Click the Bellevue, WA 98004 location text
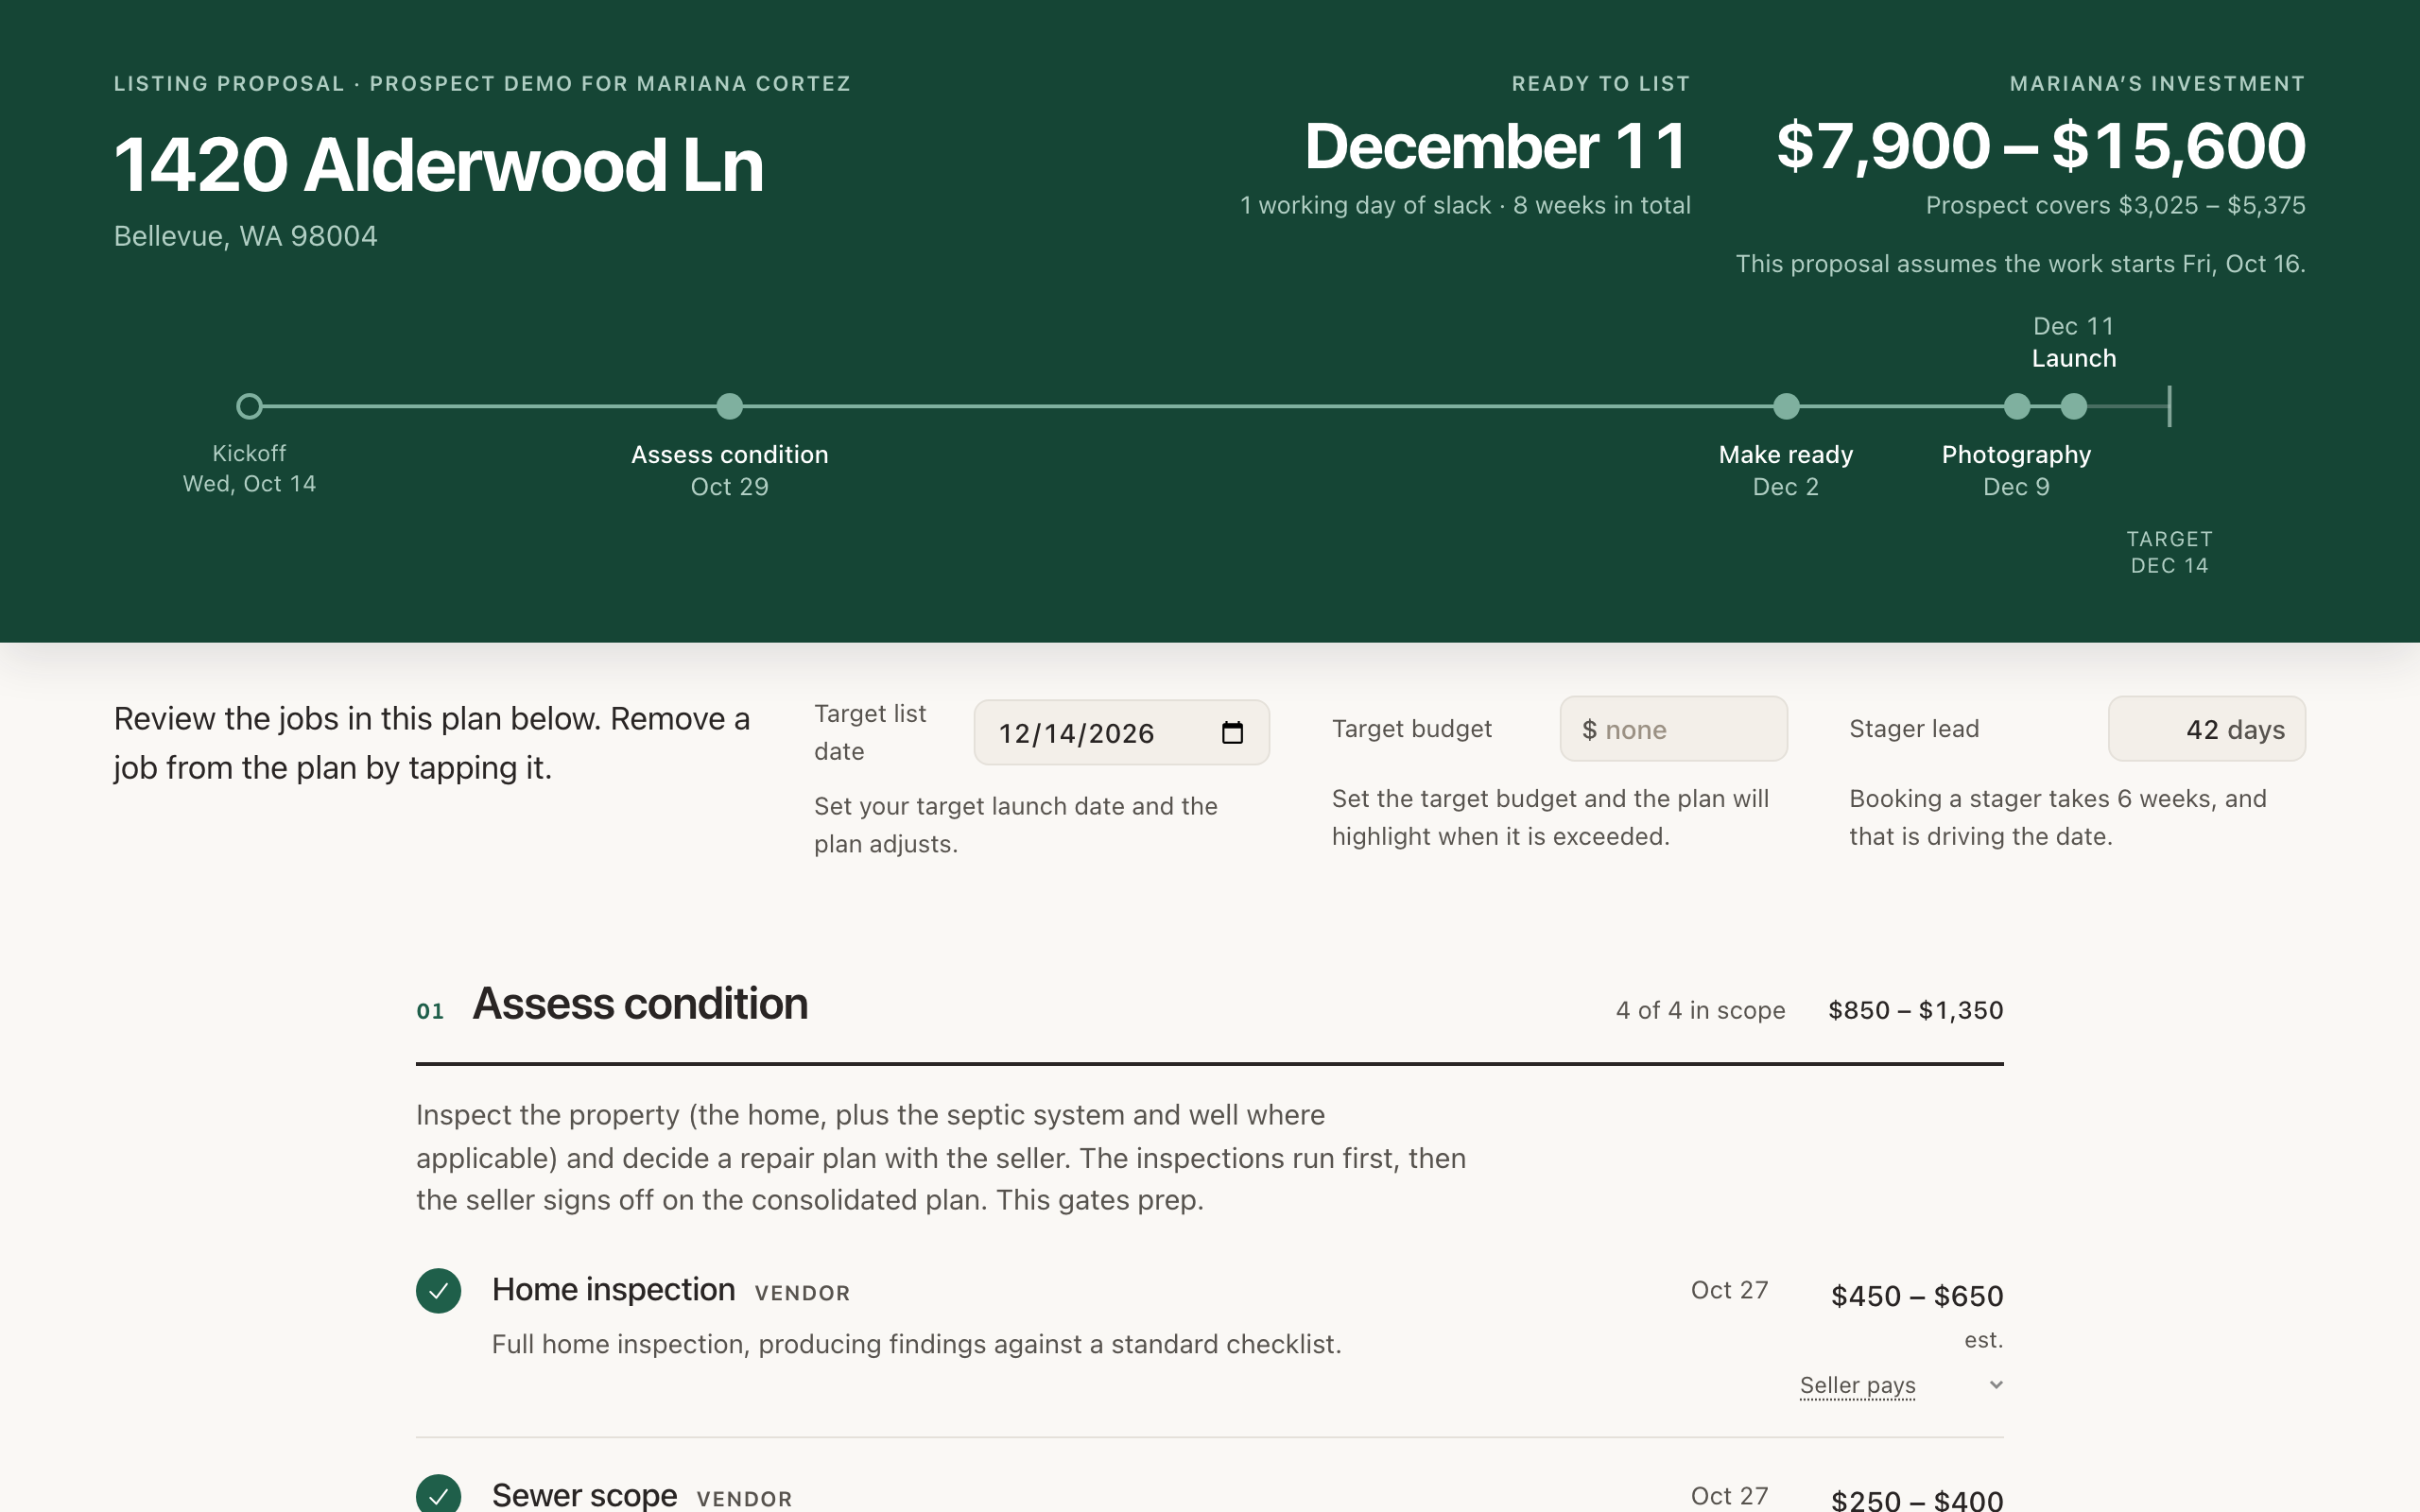The width and height of the screenshot is (2420, 1512). click(245, 236)
